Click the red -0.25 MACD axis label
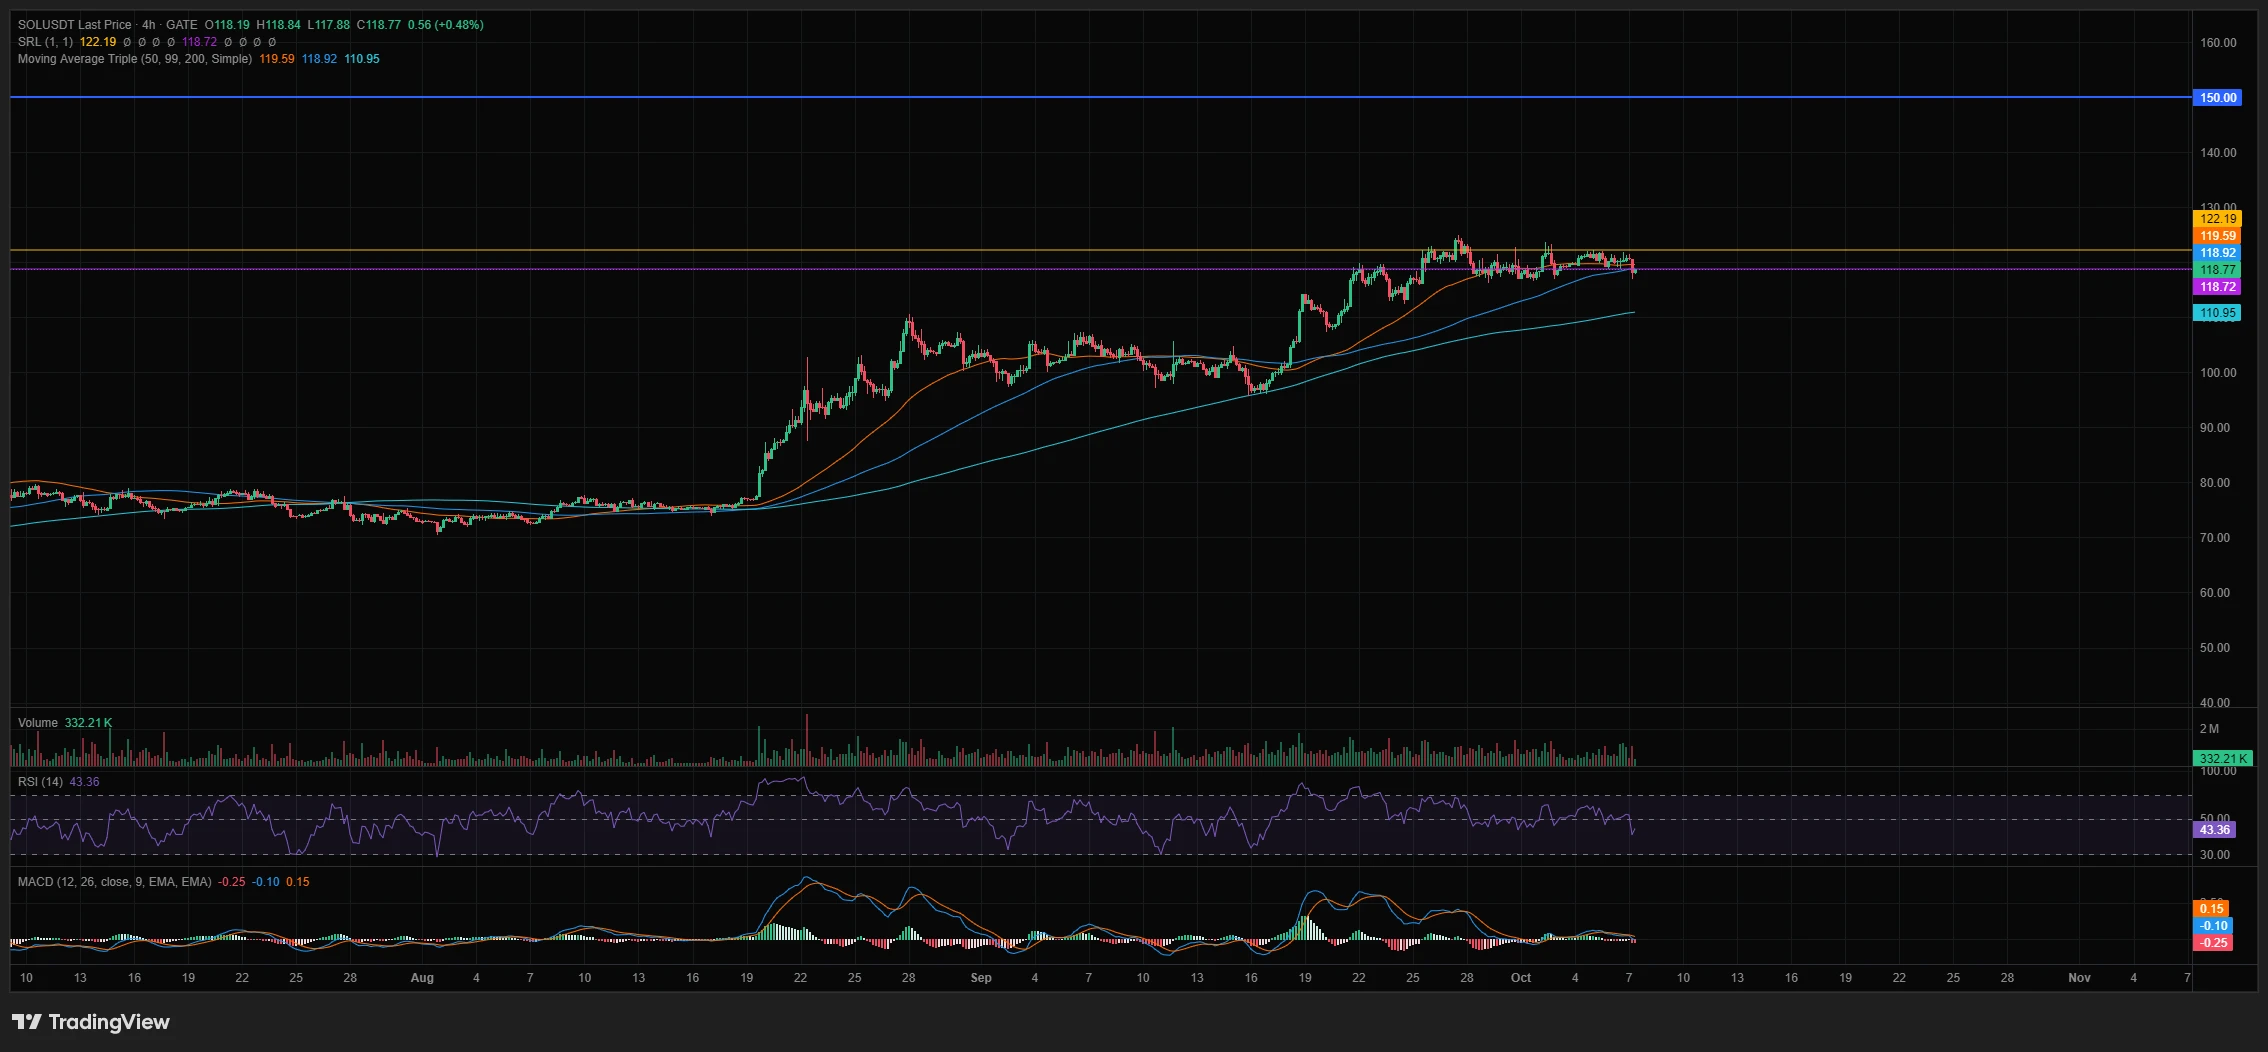 2214,943
